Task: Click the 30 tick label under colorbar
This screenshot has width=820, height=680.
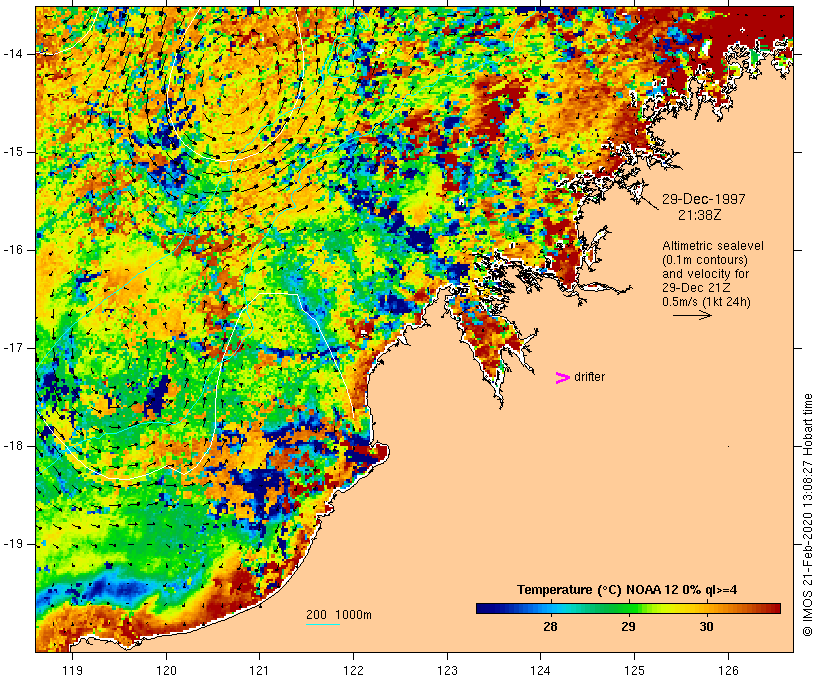Action: 706,627
